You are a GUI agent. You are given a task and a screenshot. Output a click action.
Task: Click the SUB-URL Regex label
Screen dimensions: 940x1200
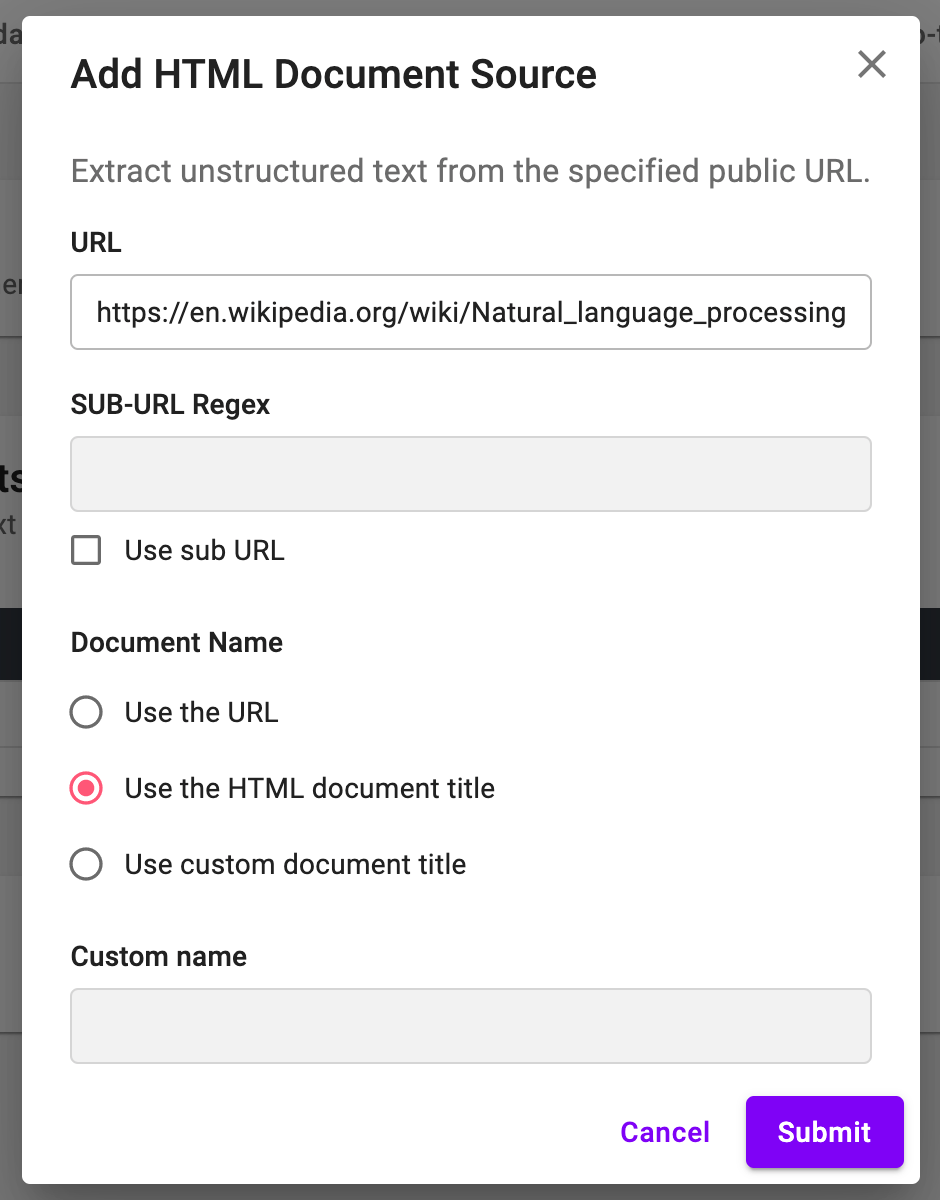(x=170, y=405)
